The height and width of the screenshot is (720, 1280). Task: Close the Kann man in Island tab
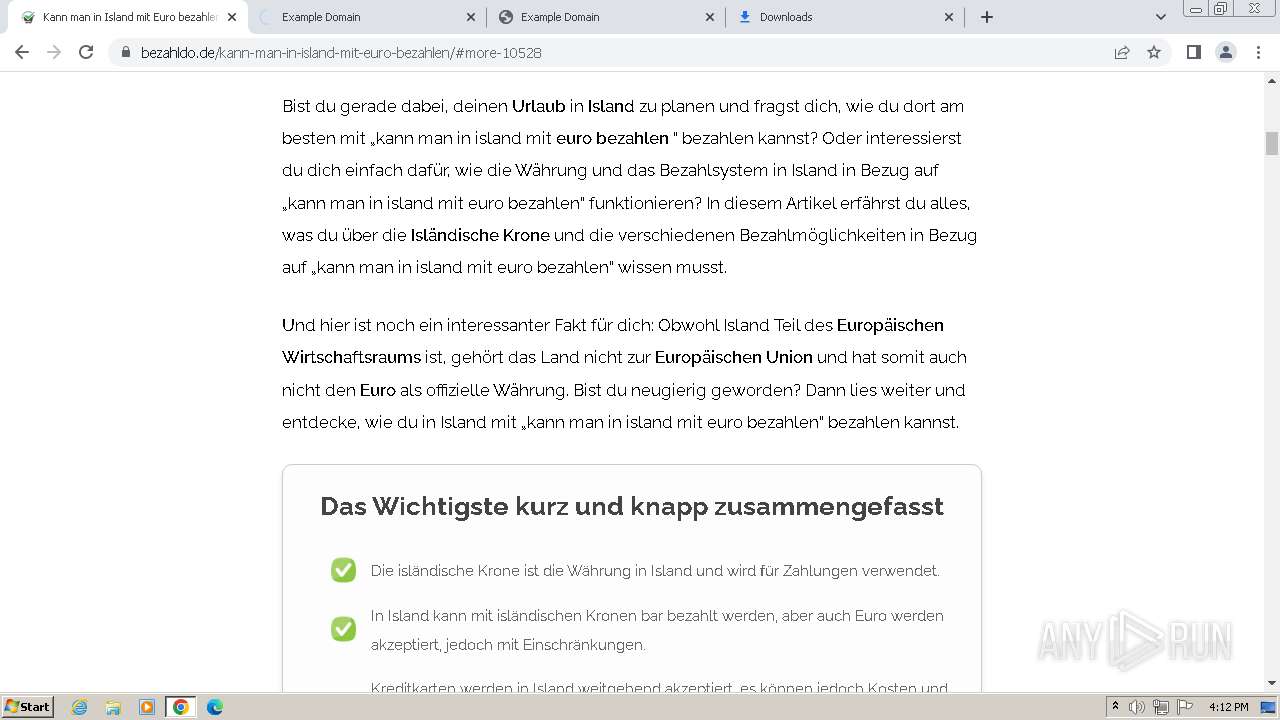tap(232, 17)
